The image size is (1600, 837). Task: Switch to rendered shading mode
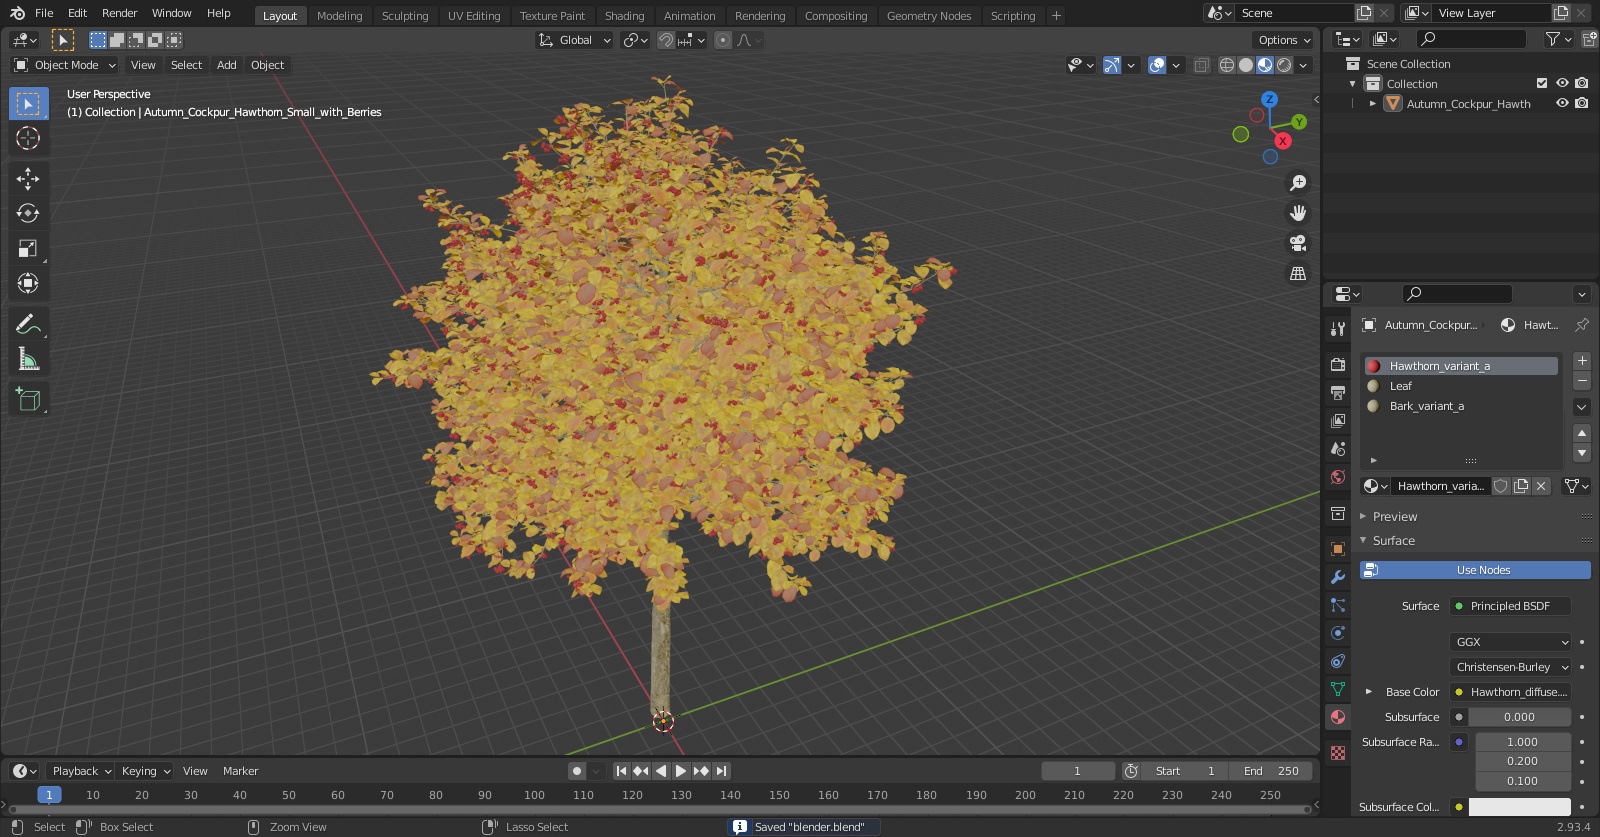coord(1284,65)
